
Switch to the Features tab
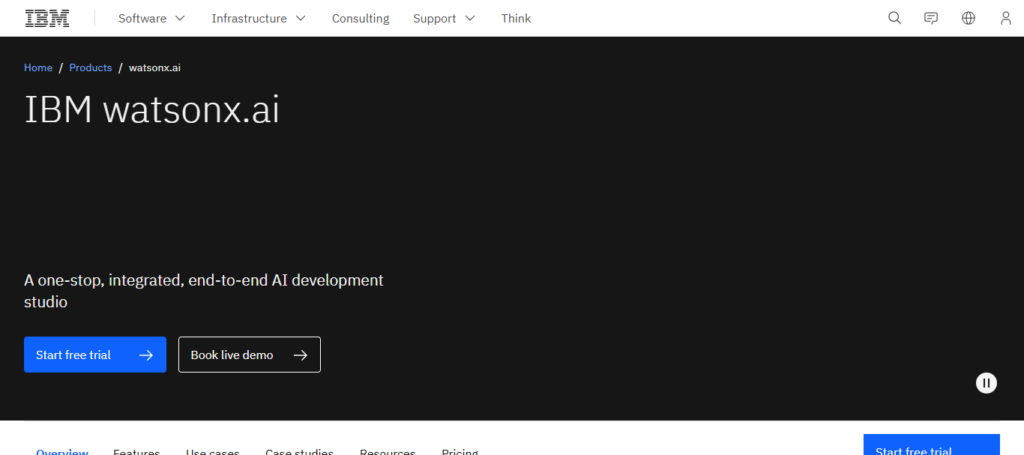click(x=136, y=450)
